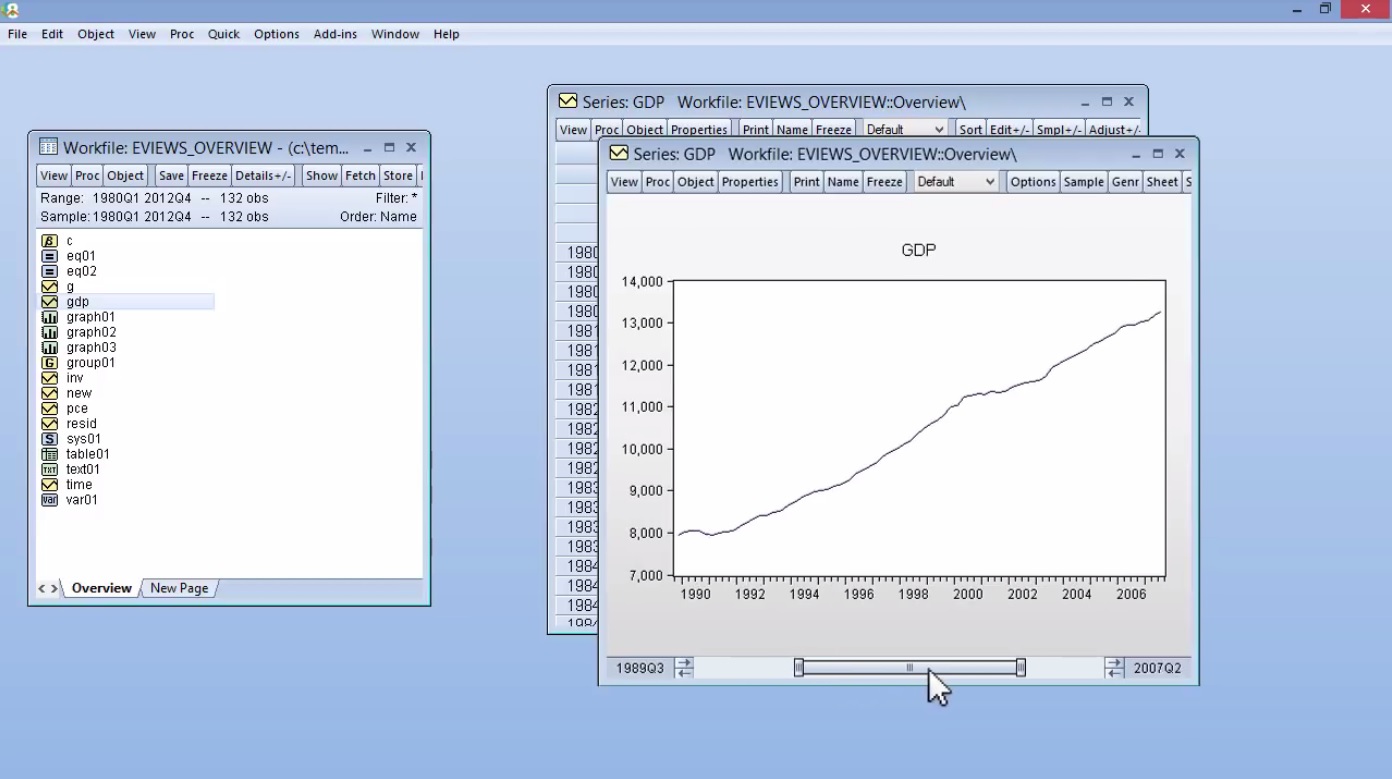
Task: Click Save in the workfile toolbar
Action: coord(171,176)
